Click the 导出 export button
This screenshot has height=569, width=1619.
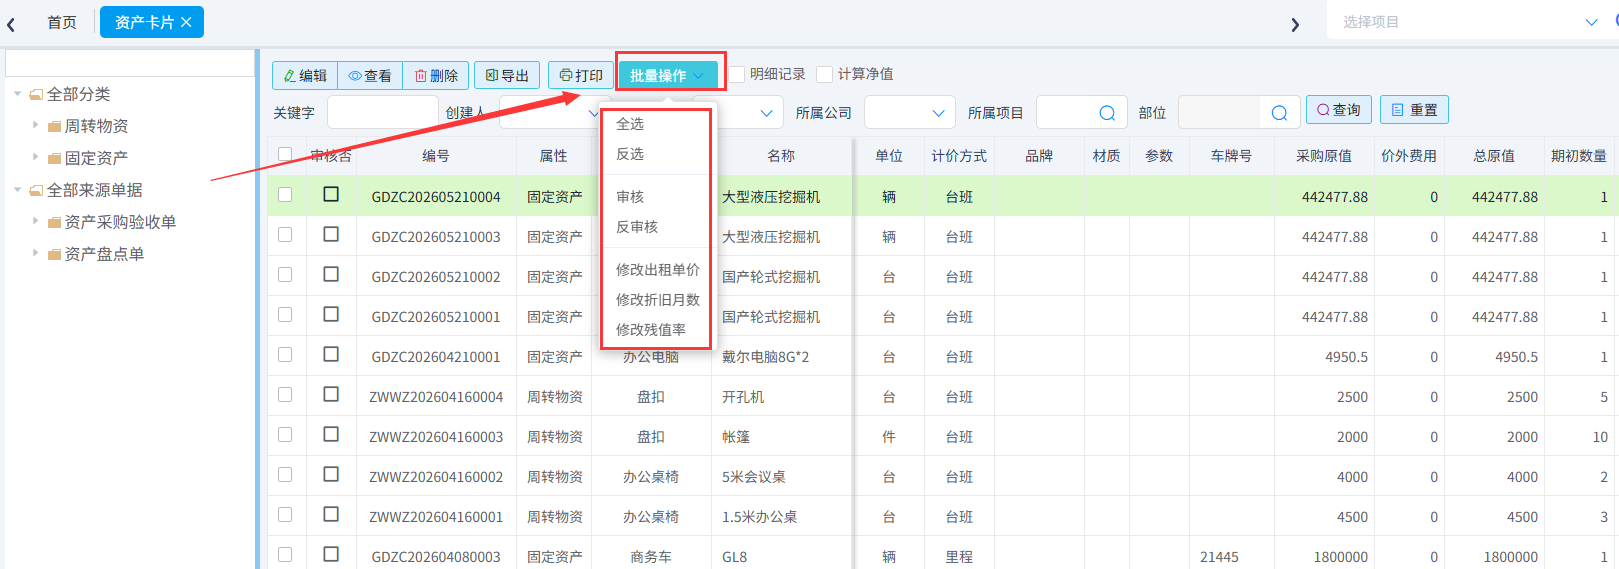tap(507, 75)
